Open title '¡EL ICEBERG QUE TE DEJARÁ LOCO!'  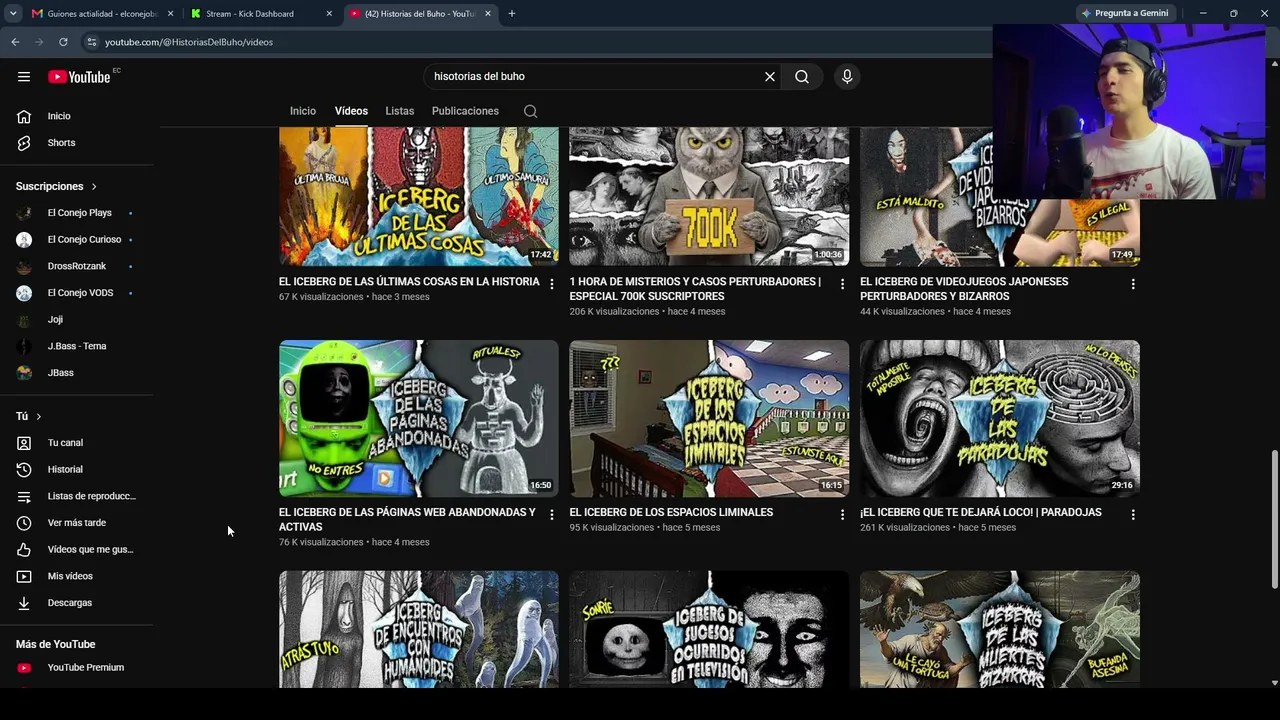tap(981, 512)
